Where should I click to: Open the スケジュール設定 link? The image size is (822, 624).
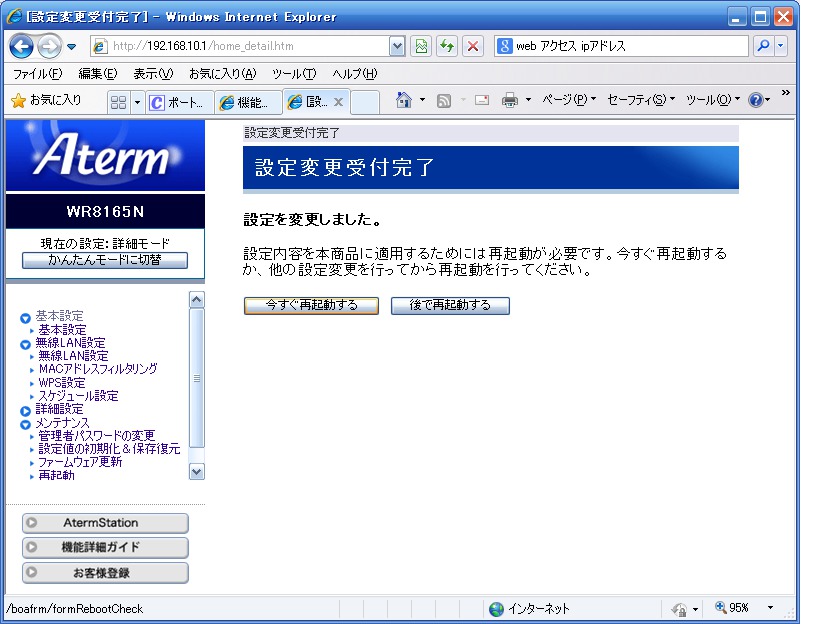pyautogui.click(x=79, y=396)
